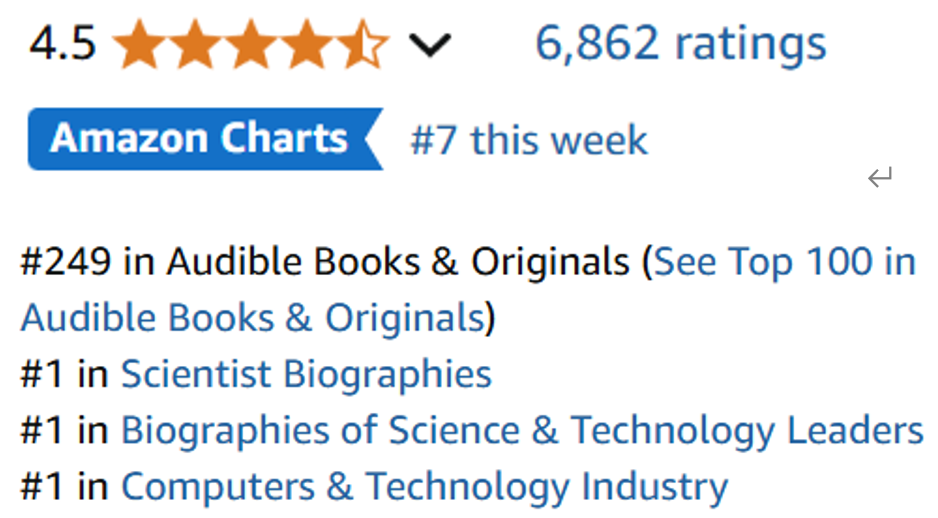Image resolution: width=938 pixels, height=518 pixels.
Task: Go to Biographies of Science & Technology Leaders
Action: click(522, 431)
